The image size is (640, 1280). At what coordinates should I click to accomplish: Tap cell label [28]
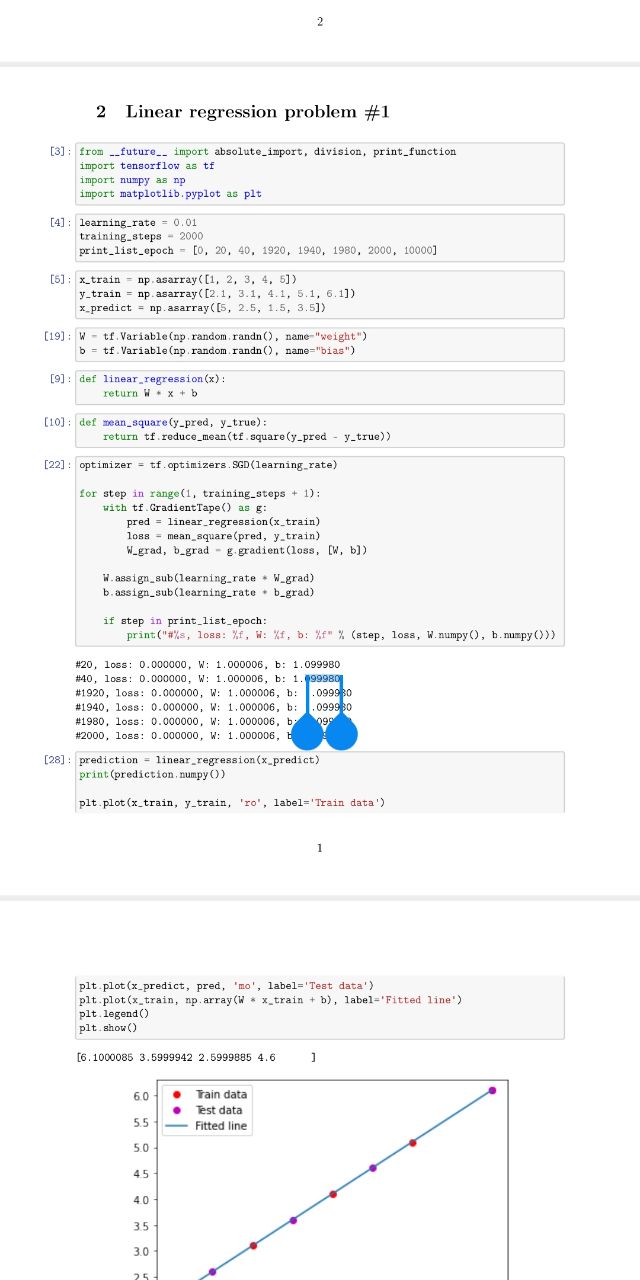coord(57,760)
